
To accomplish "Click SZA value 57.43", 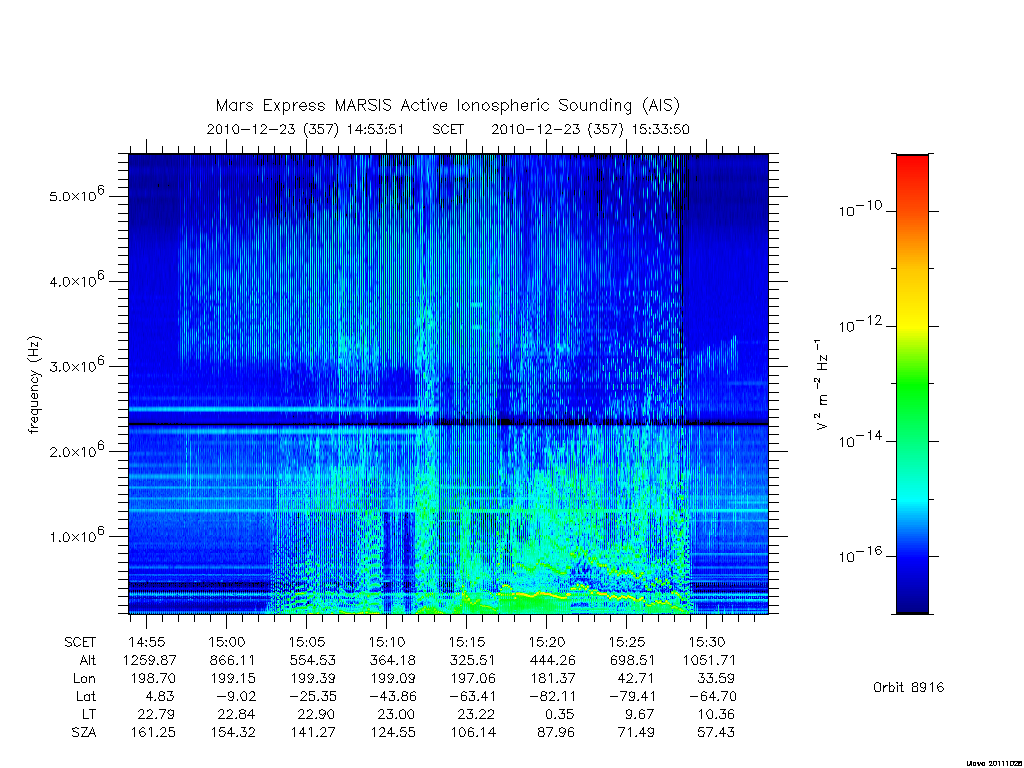I will click(716, 733).
